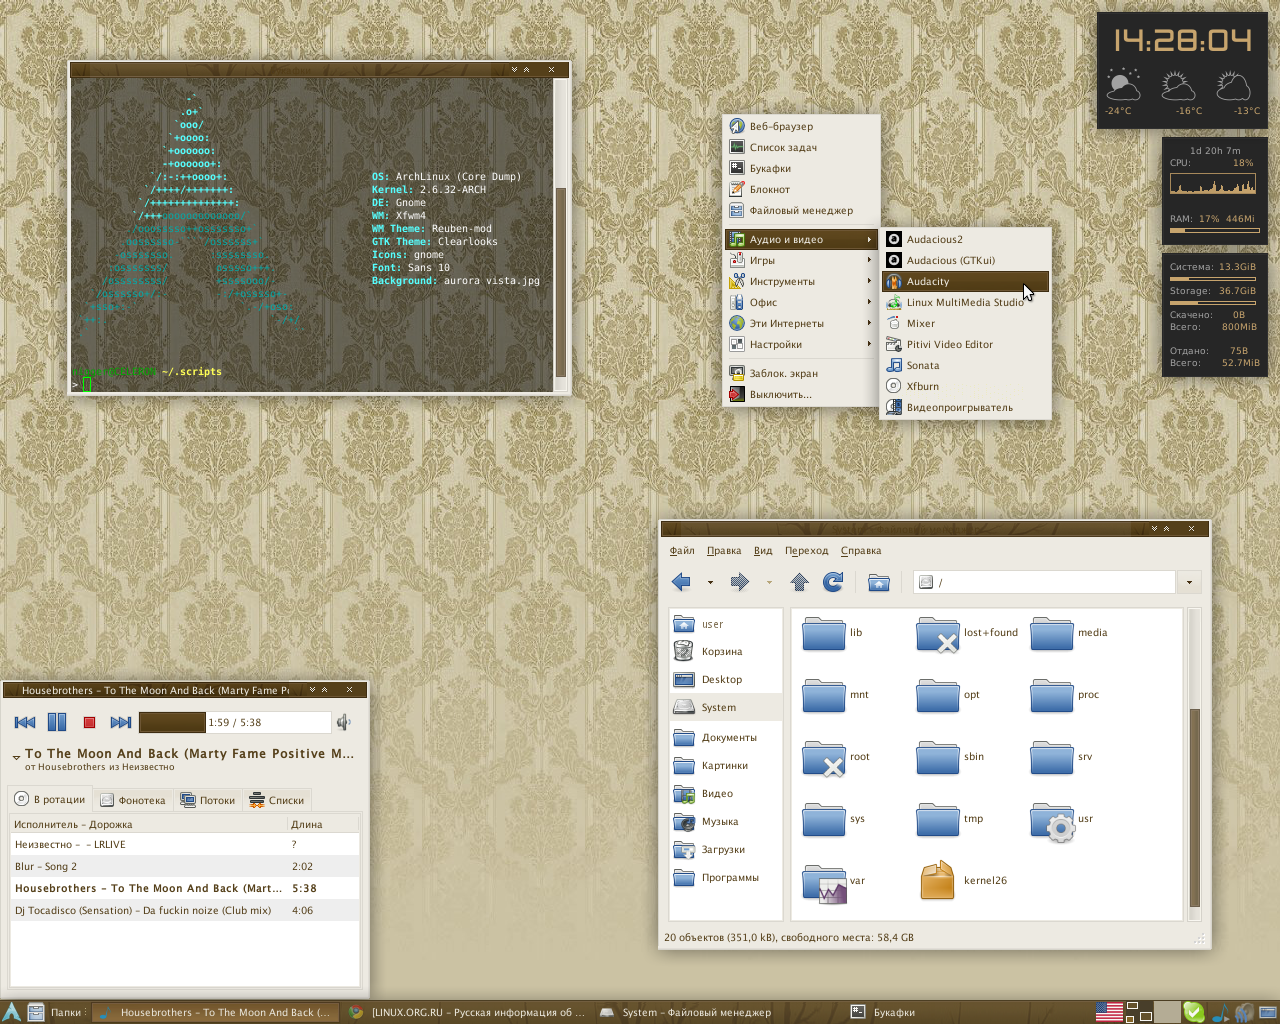This screenshot has height=1024, width=1280.
Task: Pause the Housebrothers song playback
Action: (x=57, y=722)
